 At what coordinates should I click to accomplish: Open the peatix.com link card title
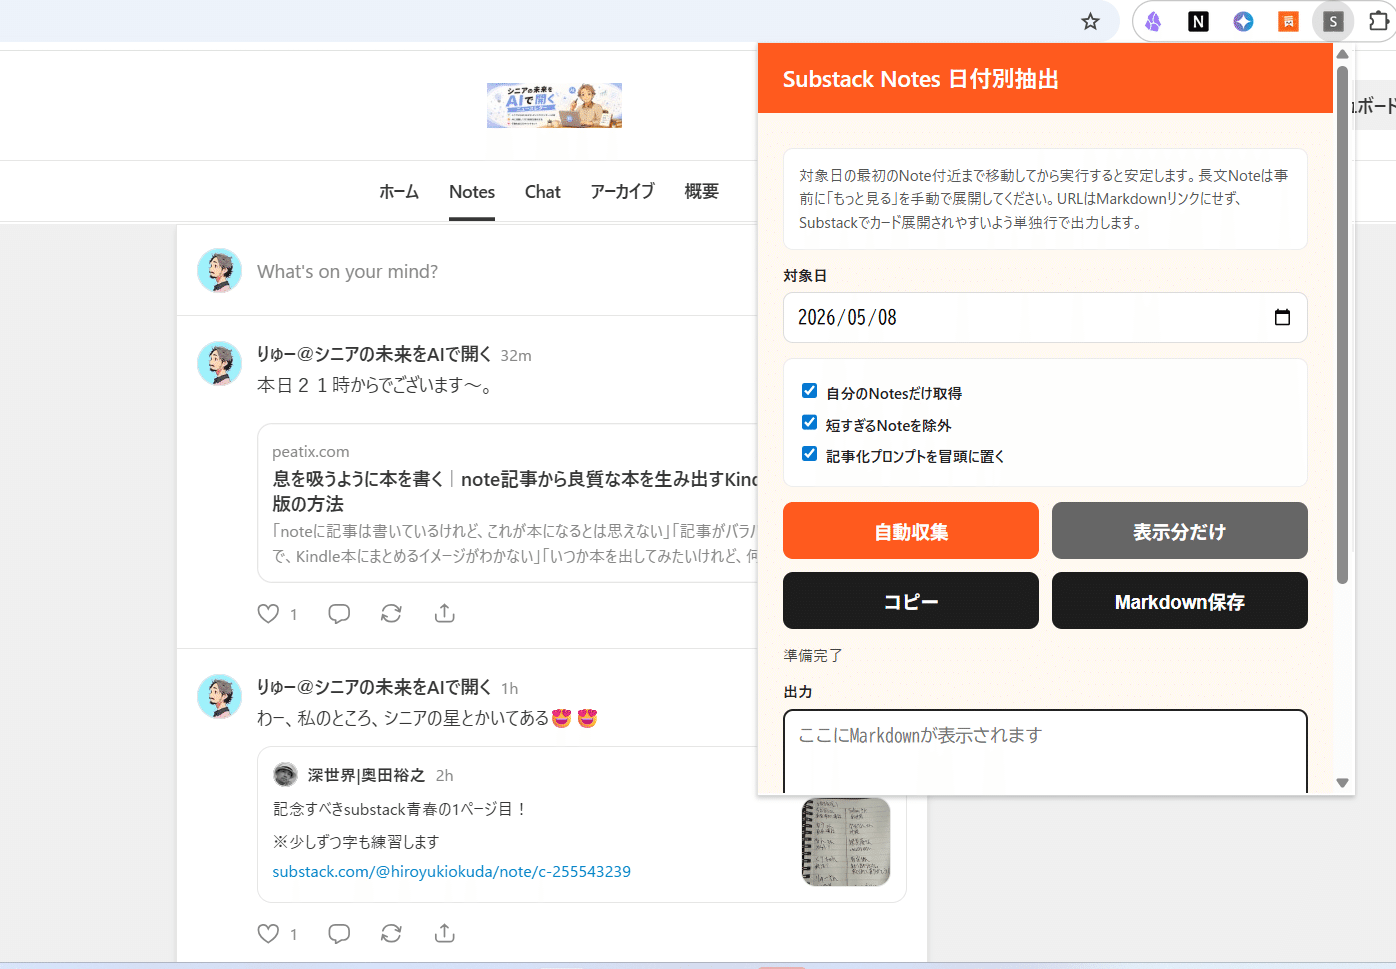[515, 491]
